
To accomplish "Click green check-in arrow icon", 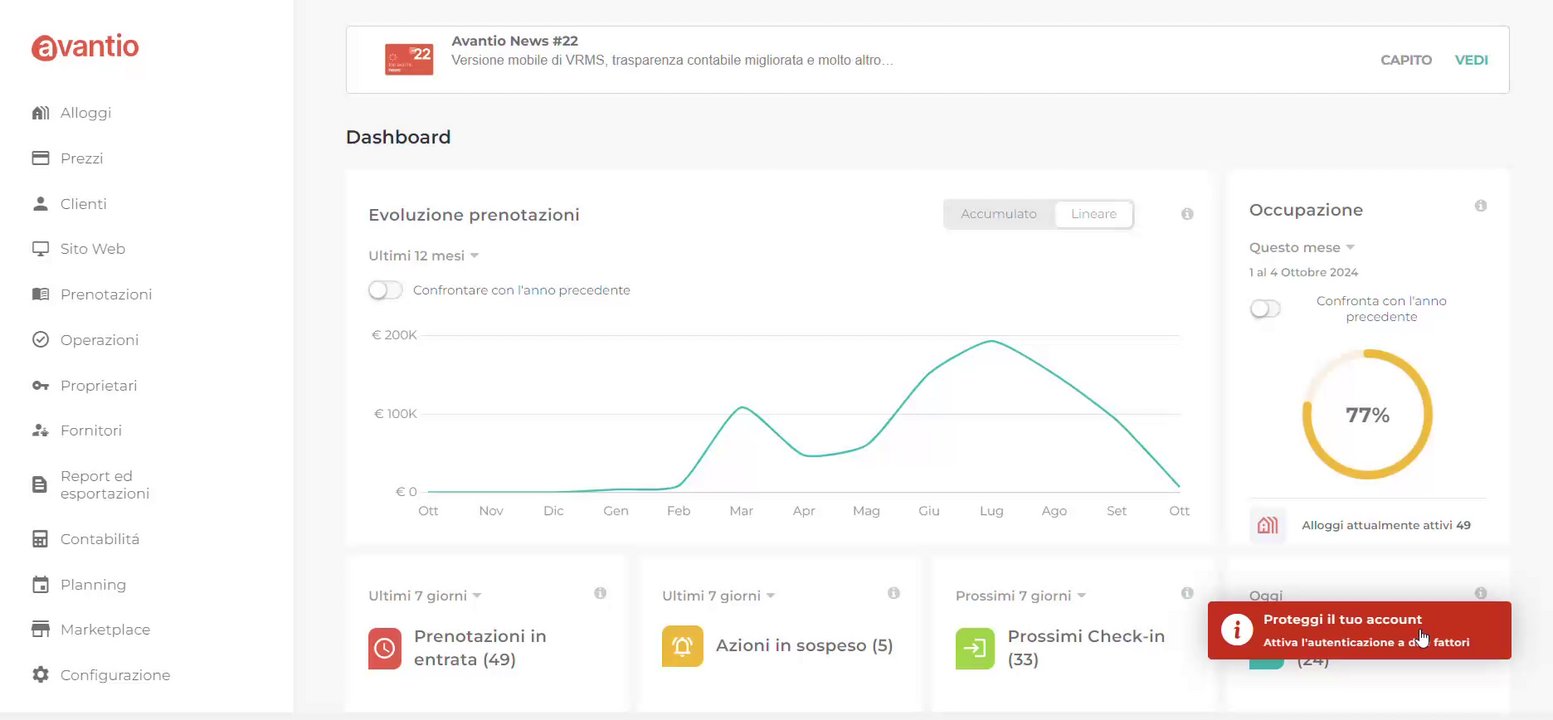I will pyautogui.click(x=975, y=648).
